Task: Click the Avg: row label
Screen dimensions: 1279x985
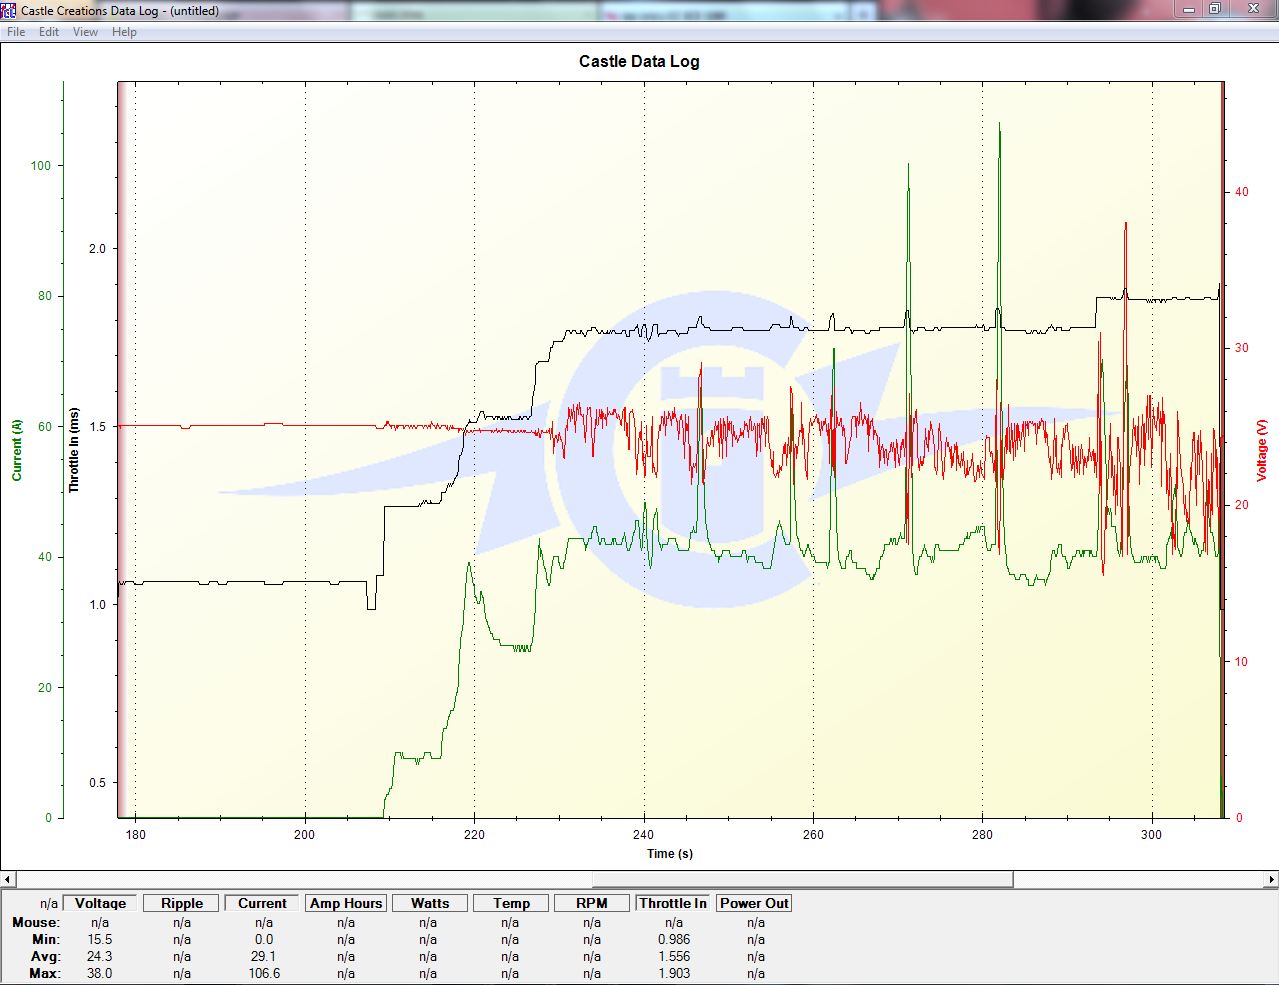Action: (46, 956)
